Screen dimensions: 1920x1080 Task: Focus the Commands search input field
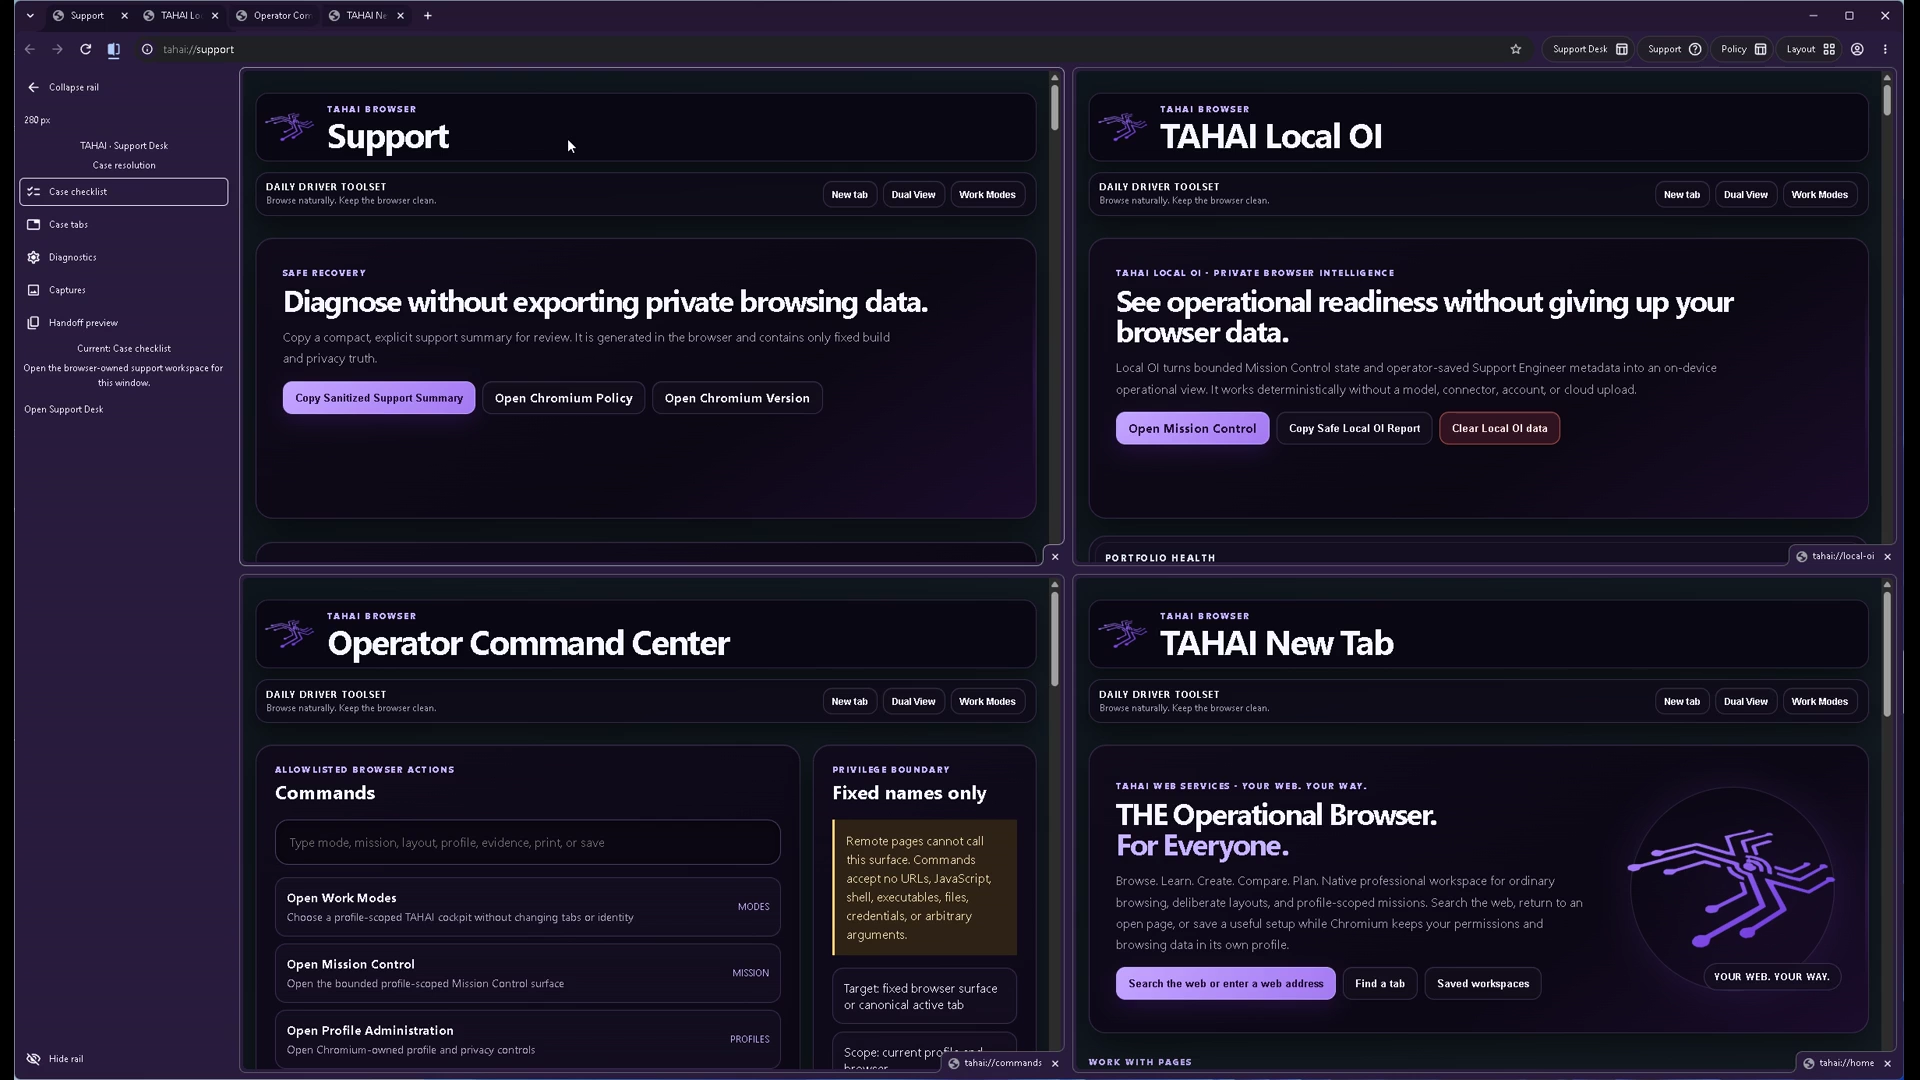(528, 843)
